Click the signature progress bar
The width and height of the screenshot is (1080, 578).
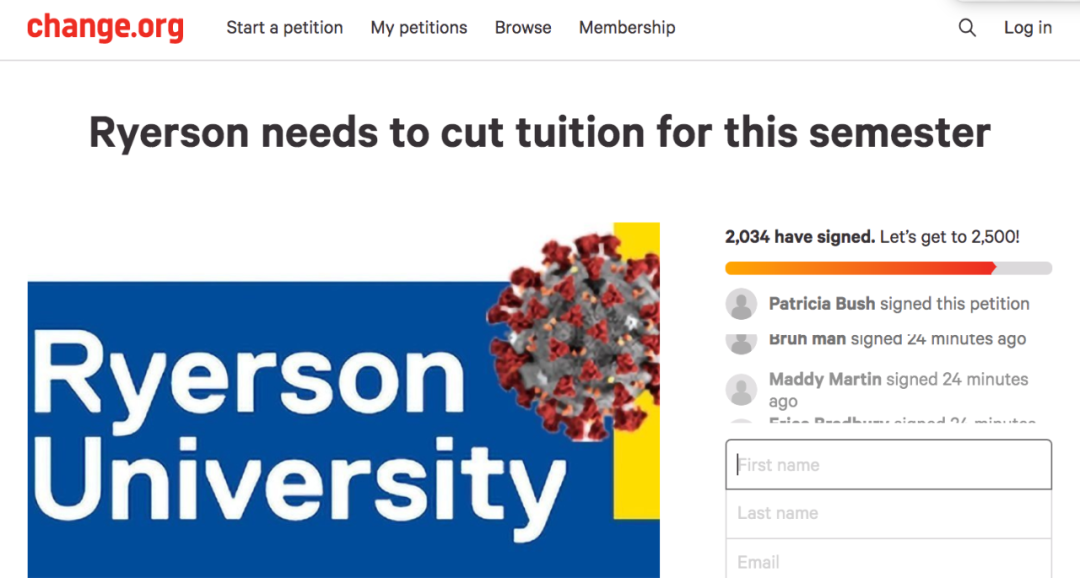[888, 268]
